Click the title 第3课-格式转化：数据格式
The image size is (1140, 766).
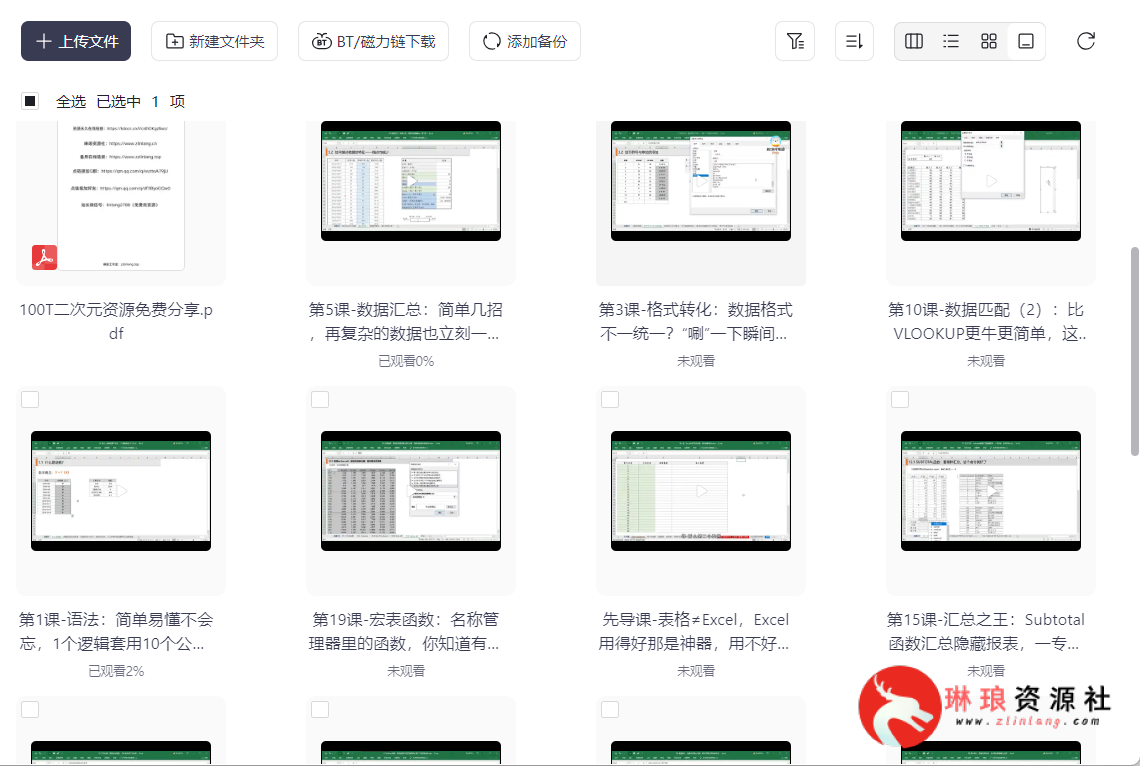click(696, 321)
